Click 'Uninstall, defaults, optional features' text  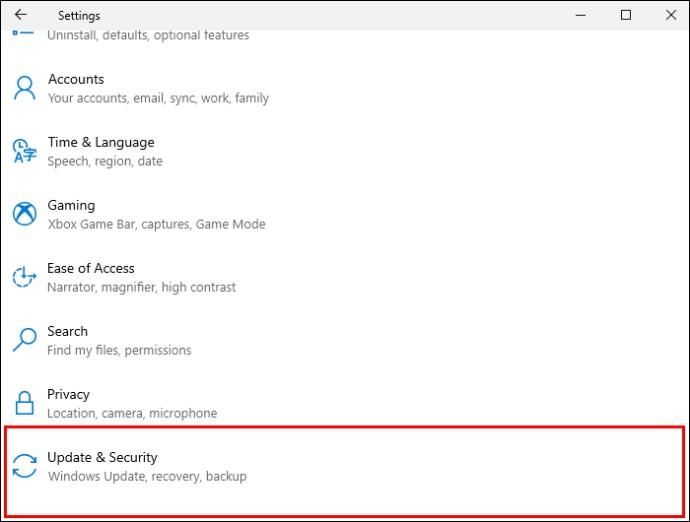(148, 35)
